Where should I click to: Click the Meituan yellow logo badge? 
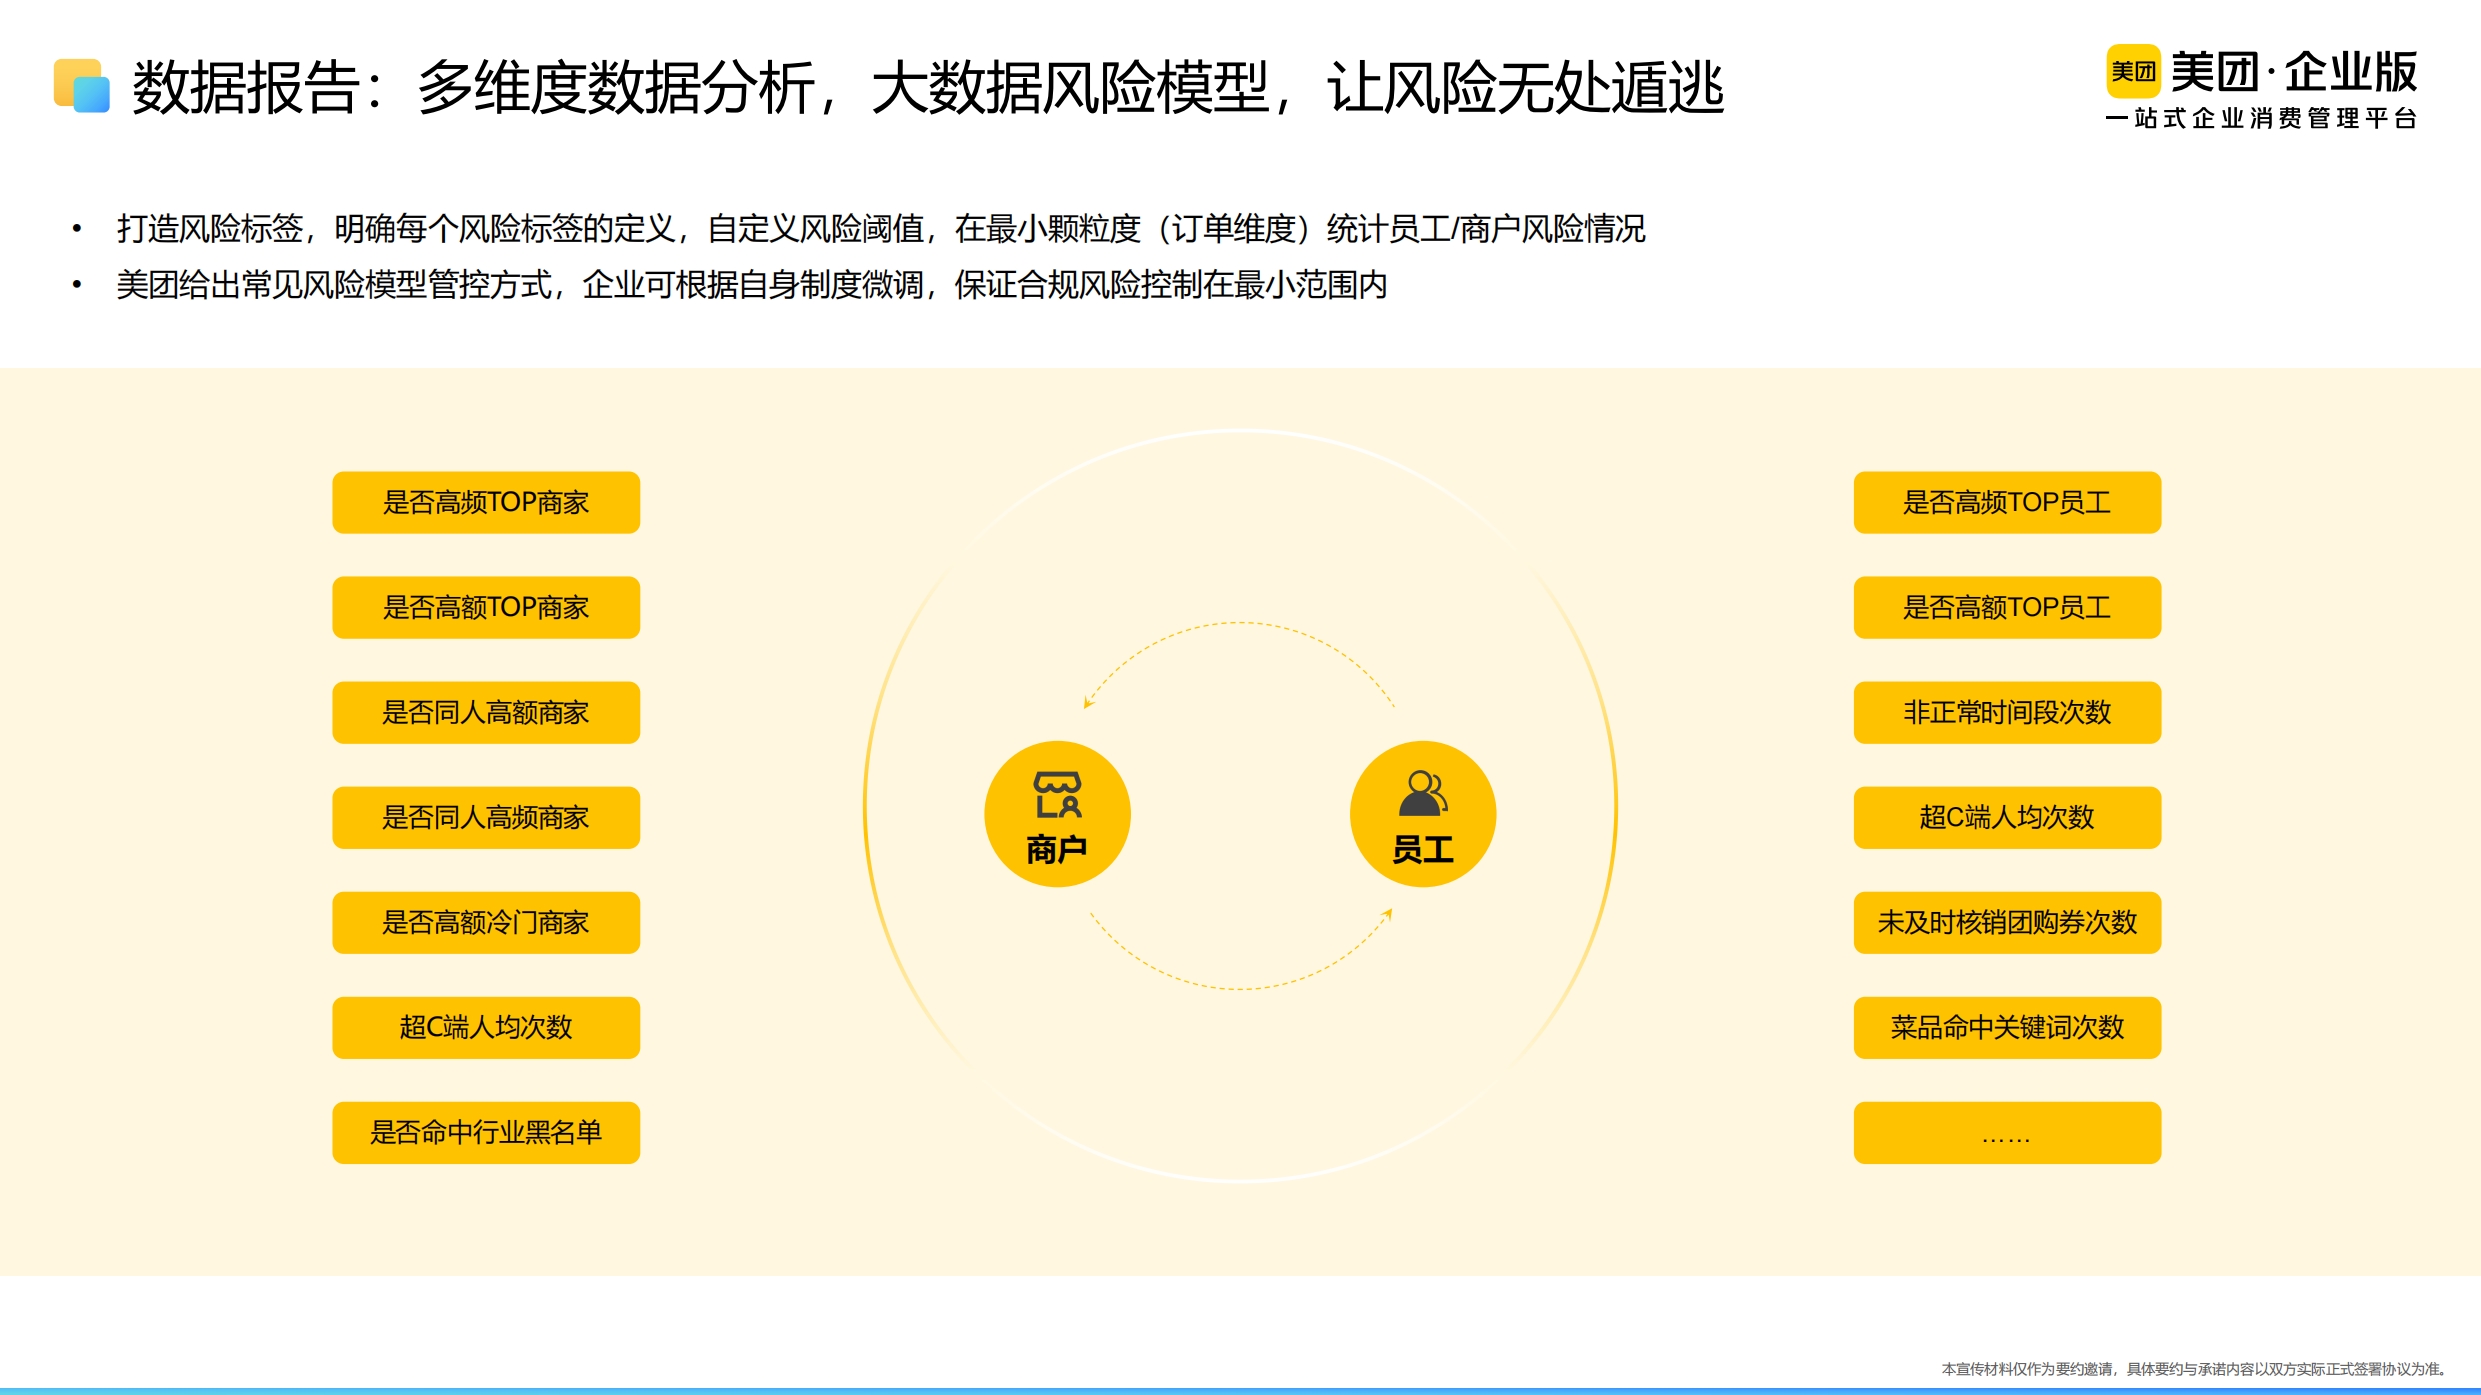click(x=2133, y=71)
